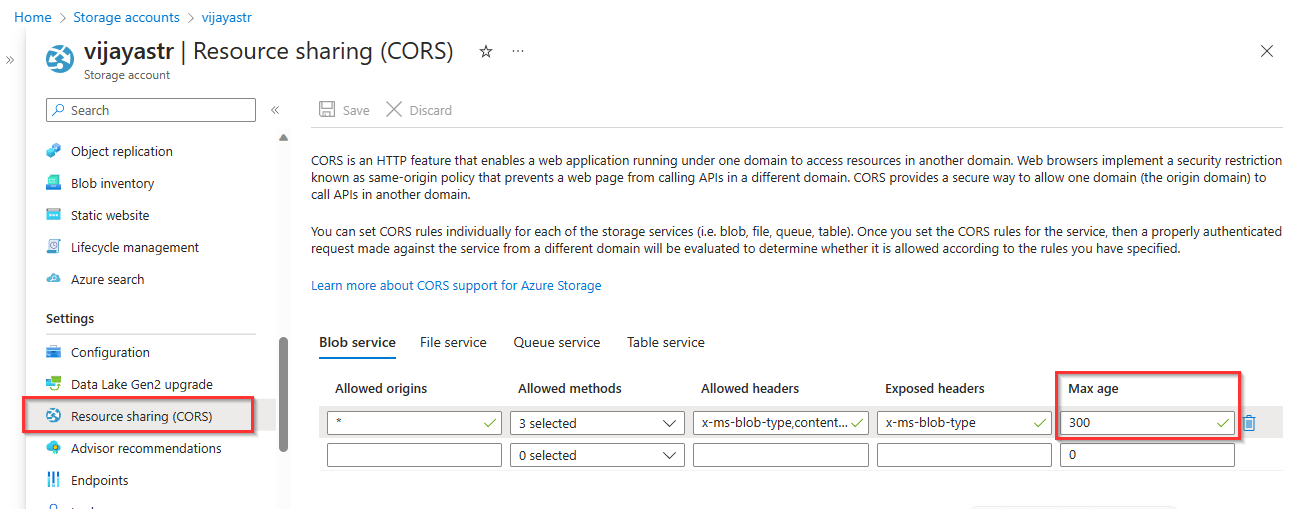This screenshot has height=509, width=1298.
Task: Switch to Table service tab
Action: tap(666, 342)
